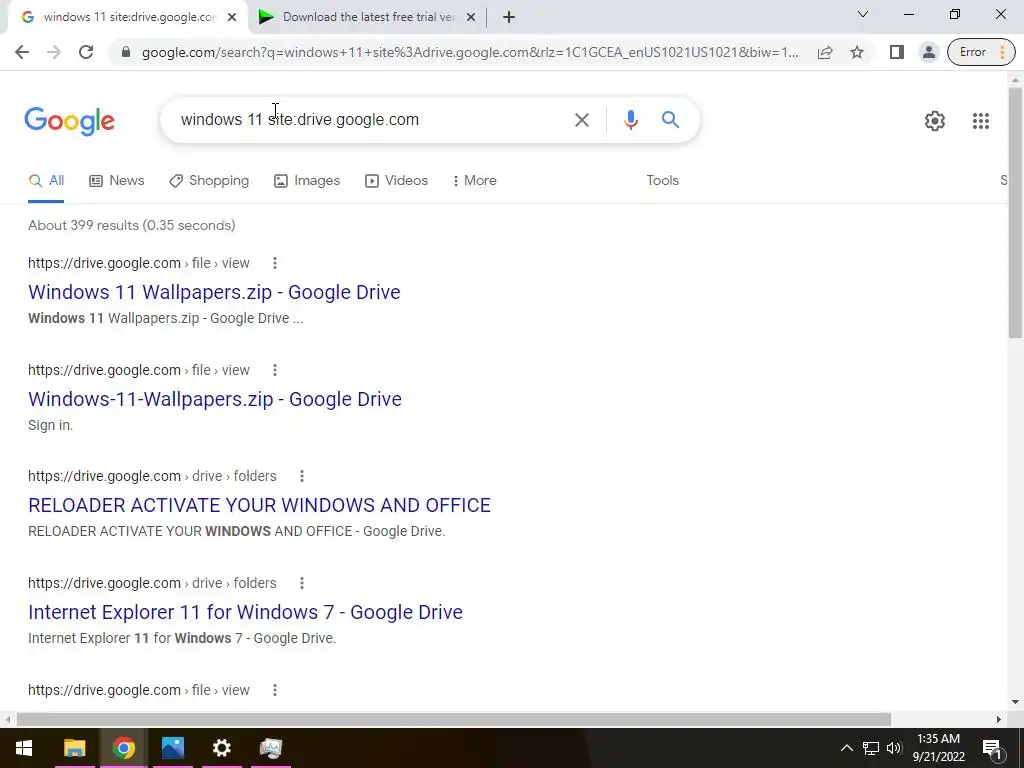1024x768 pixels.
Task: Switch to Download the latest free trial tab
Action: tap(368, 17)
